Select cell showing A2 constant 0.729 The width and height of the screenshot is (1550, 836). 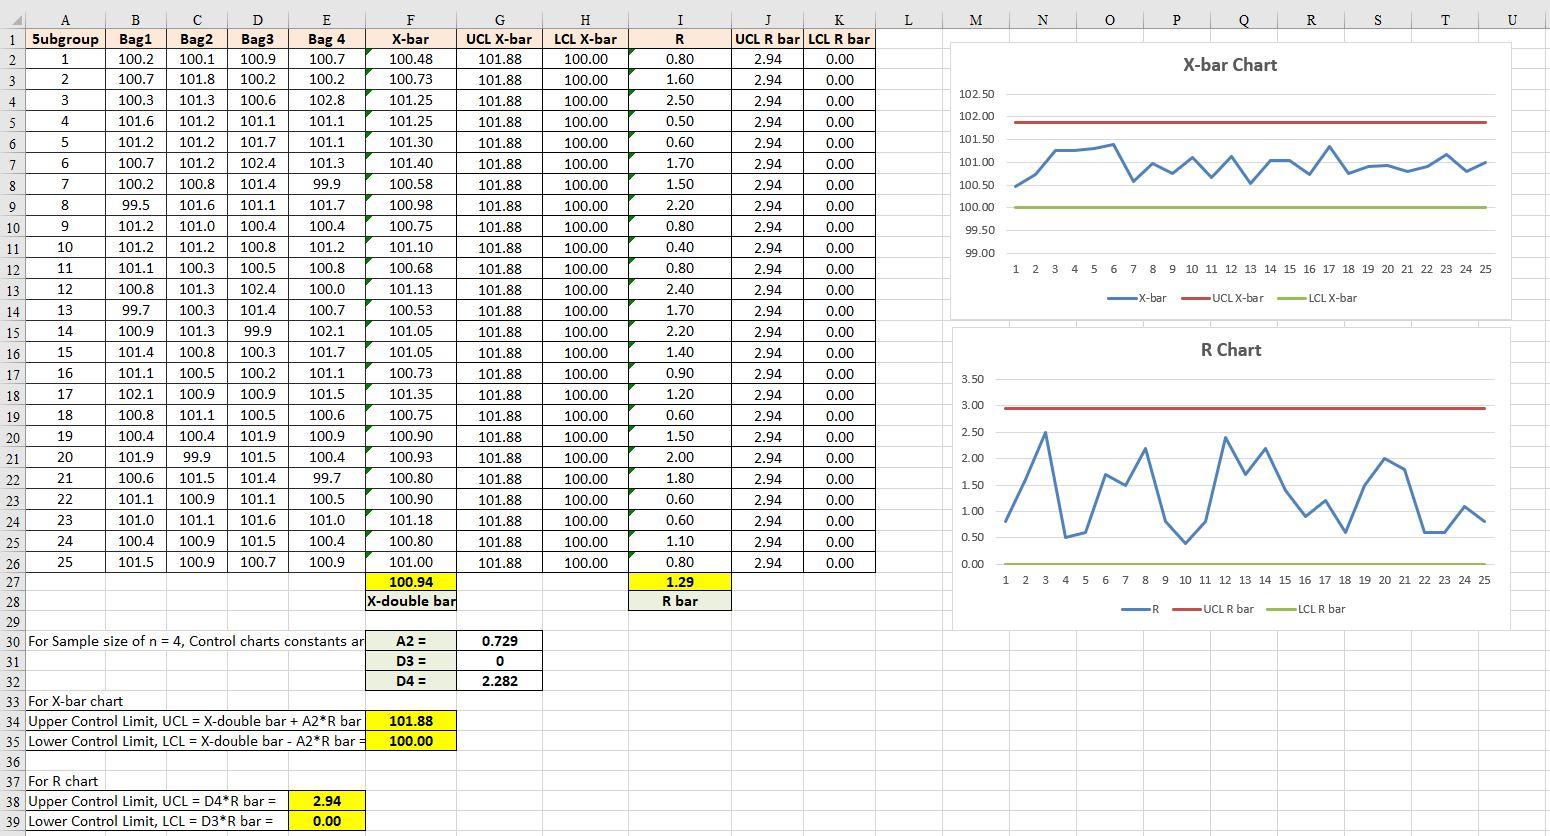pos(499,641)
